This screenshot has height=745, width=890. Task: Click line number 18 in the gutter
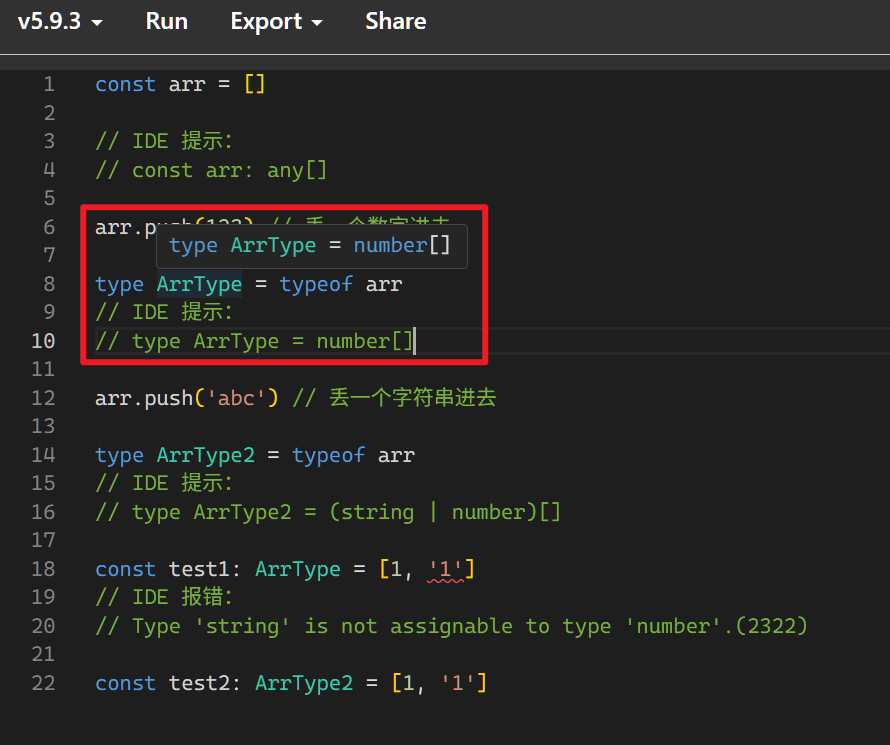click(x=43, y=569)
